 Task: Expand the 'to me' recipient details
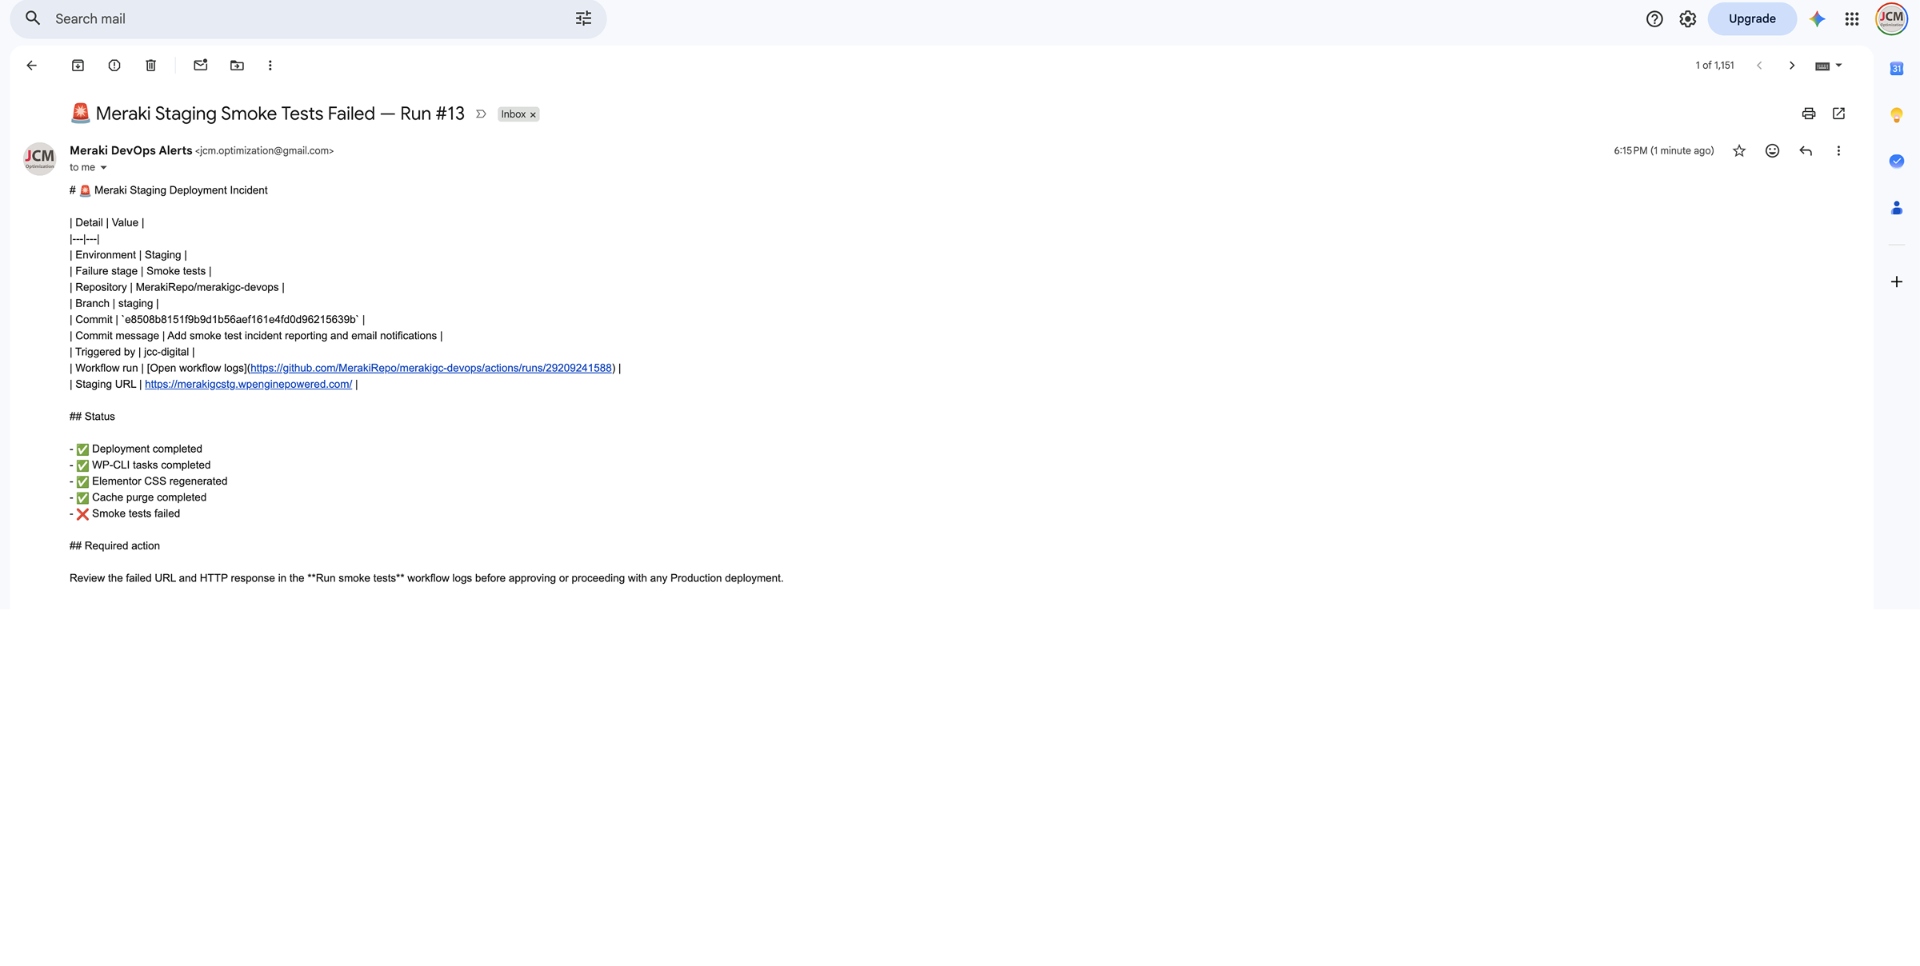(x=103, y=168)
